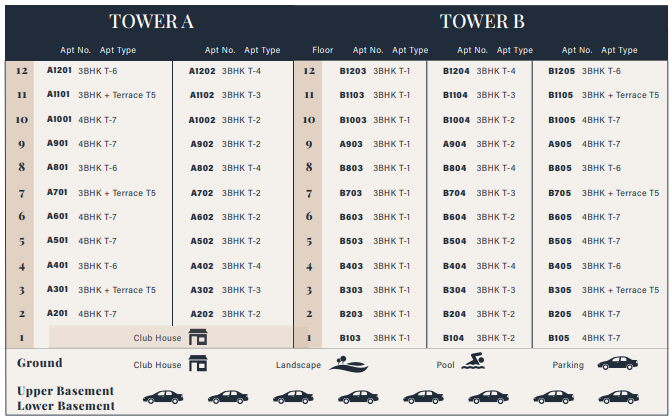Screen dimensions: 672x417
Task: Click the Landscape island icon
Action: click(x=348, y=364)
